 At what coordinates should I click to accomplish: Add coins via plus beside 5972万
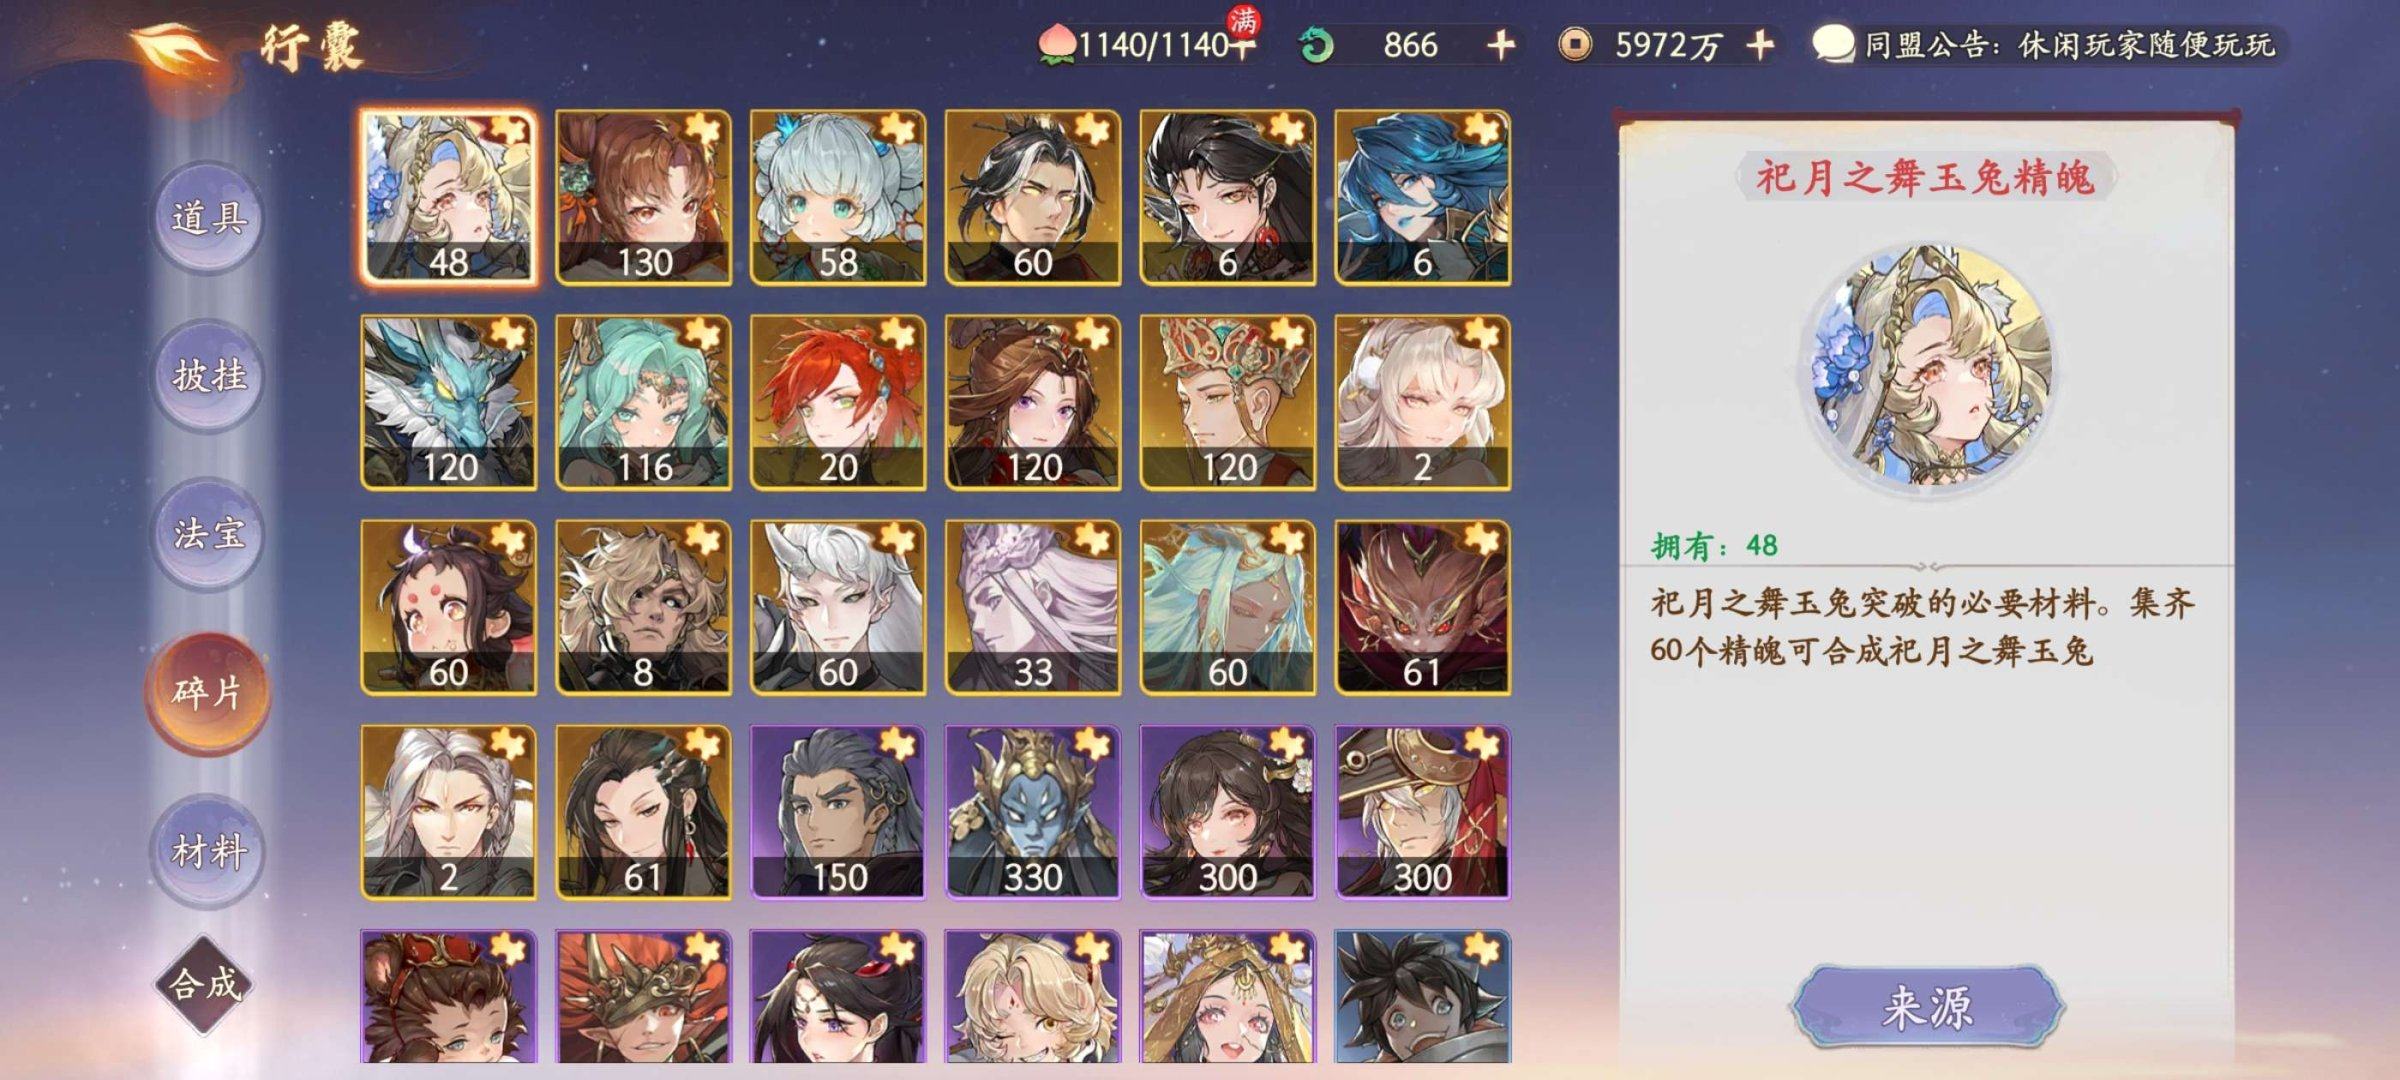coord(1760,45)
